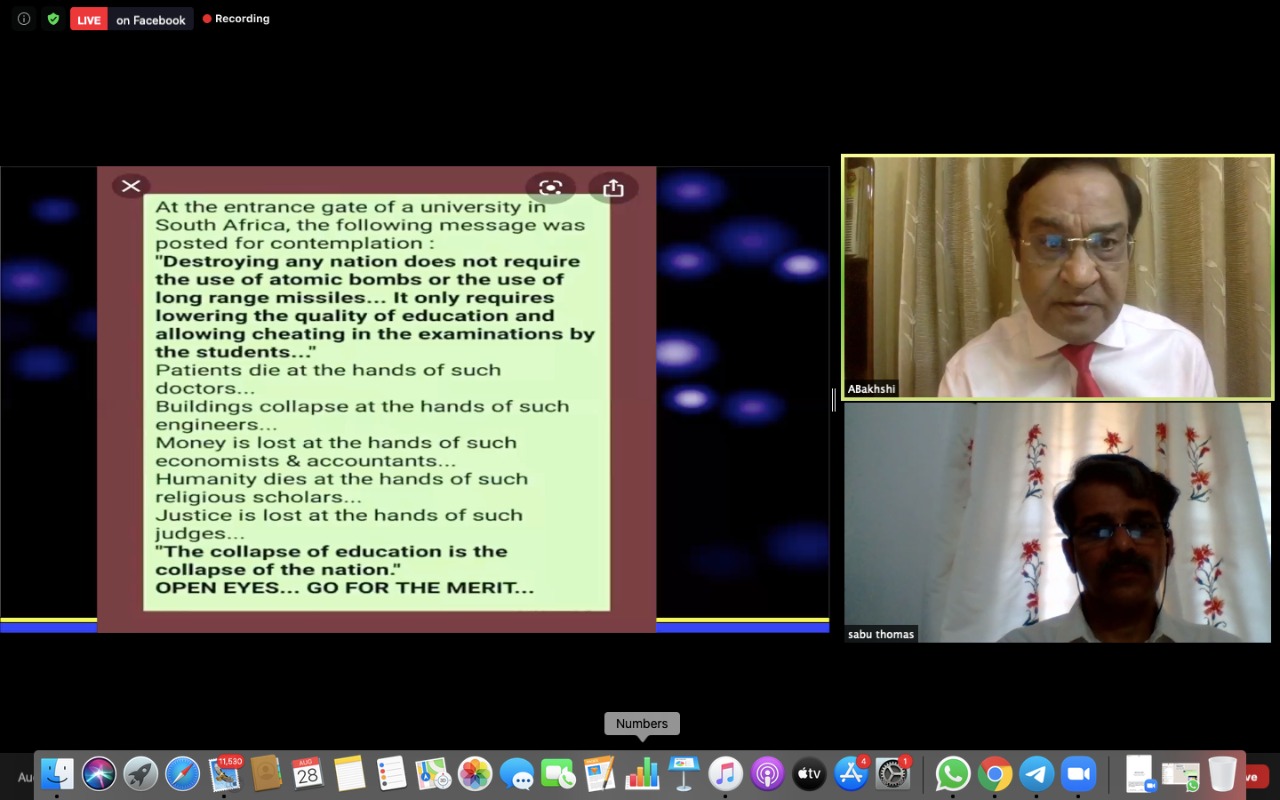Open Google Chrome in the dock

coord(994,774)
